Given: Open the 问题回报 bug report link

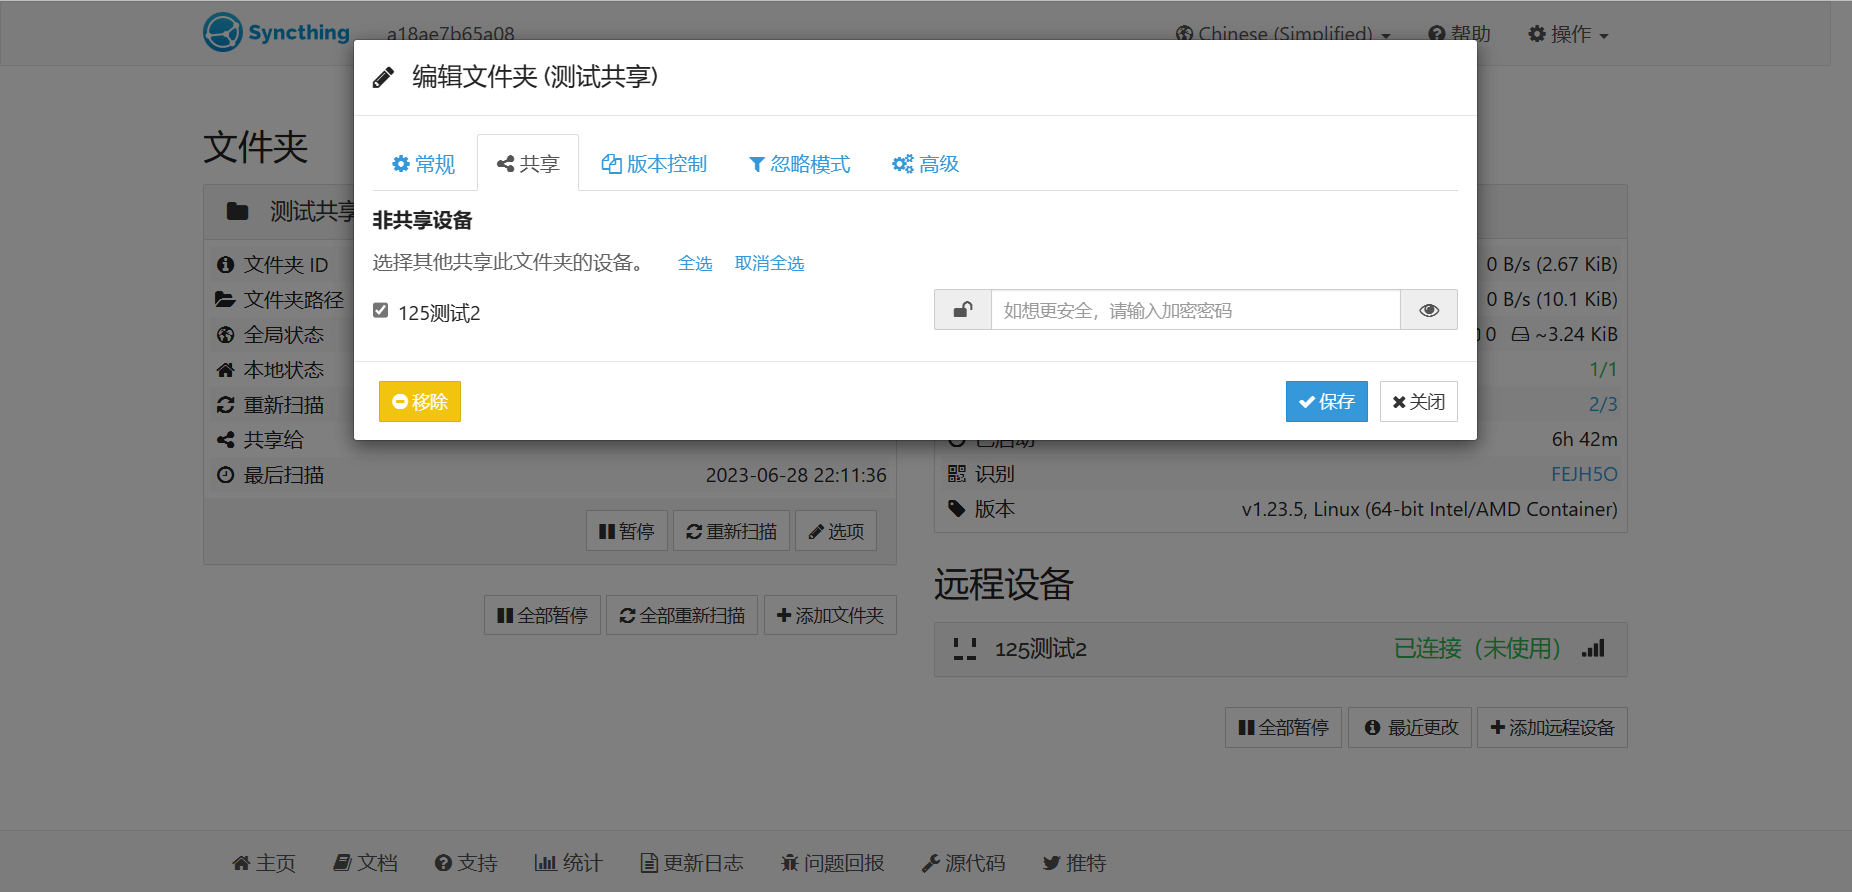Looking at the screenshot, I should pos(832,863).
